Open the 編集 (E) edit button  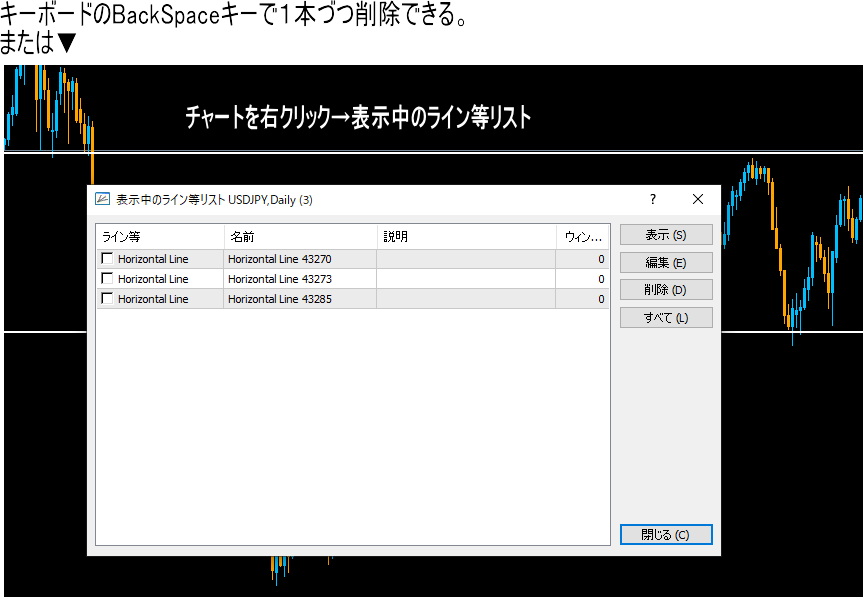click(665, 263)
